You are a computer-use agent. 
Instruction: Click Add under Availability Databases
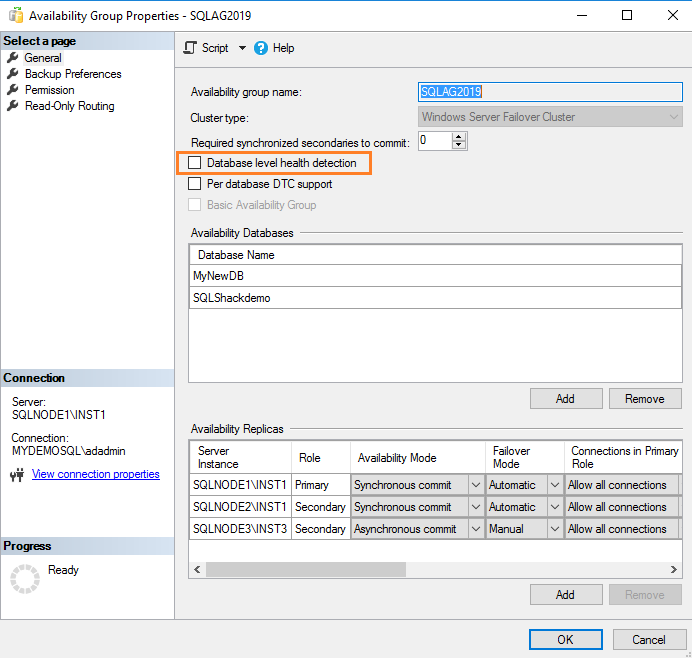coord(566,399)
